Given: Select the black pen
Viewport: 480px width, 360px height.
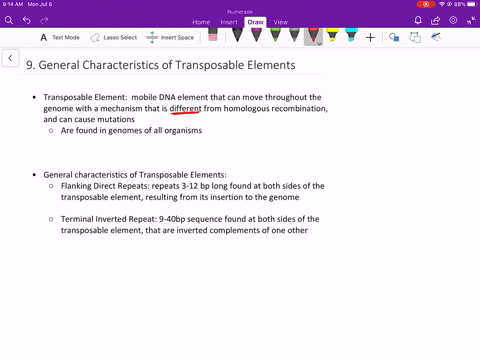Looking at the screenshot, I should pyautogui.click(x=237, y=35).
